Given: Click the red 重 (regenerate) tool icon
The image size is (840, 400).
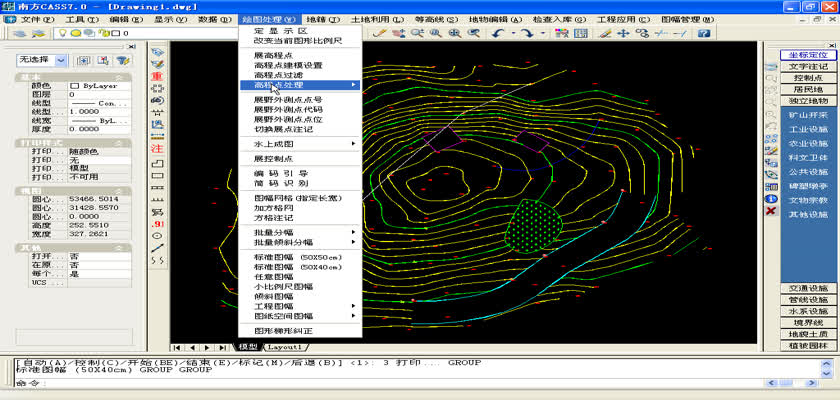Looking at the screenshot, I should point(157,76).
